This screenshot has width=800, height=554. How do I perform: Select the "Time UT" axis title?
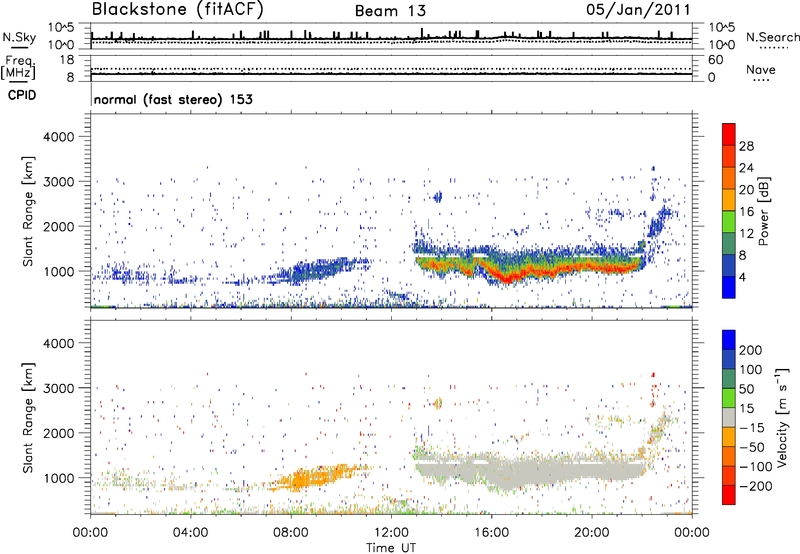point(391,548)
